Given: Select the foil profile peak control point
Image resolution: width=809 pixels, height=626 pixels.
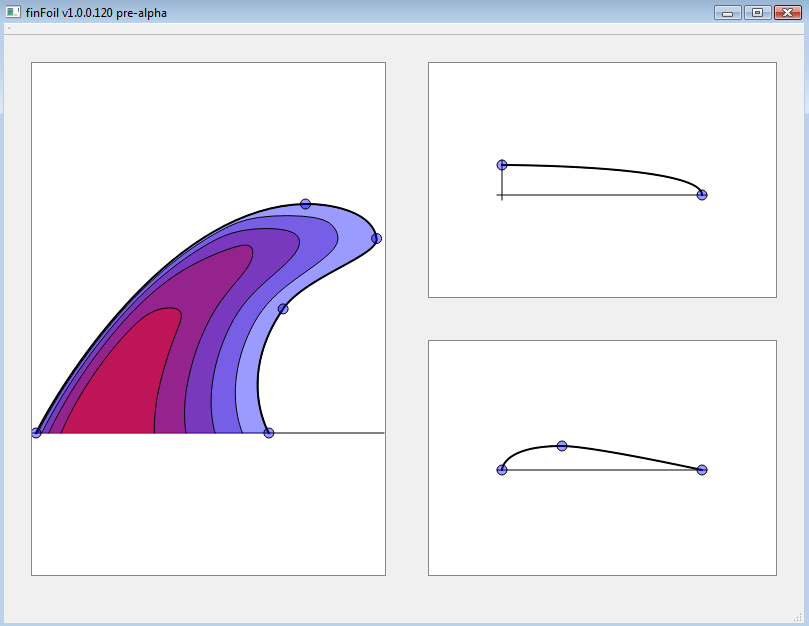Looking at the screenshot, I should tap(562, 445).
